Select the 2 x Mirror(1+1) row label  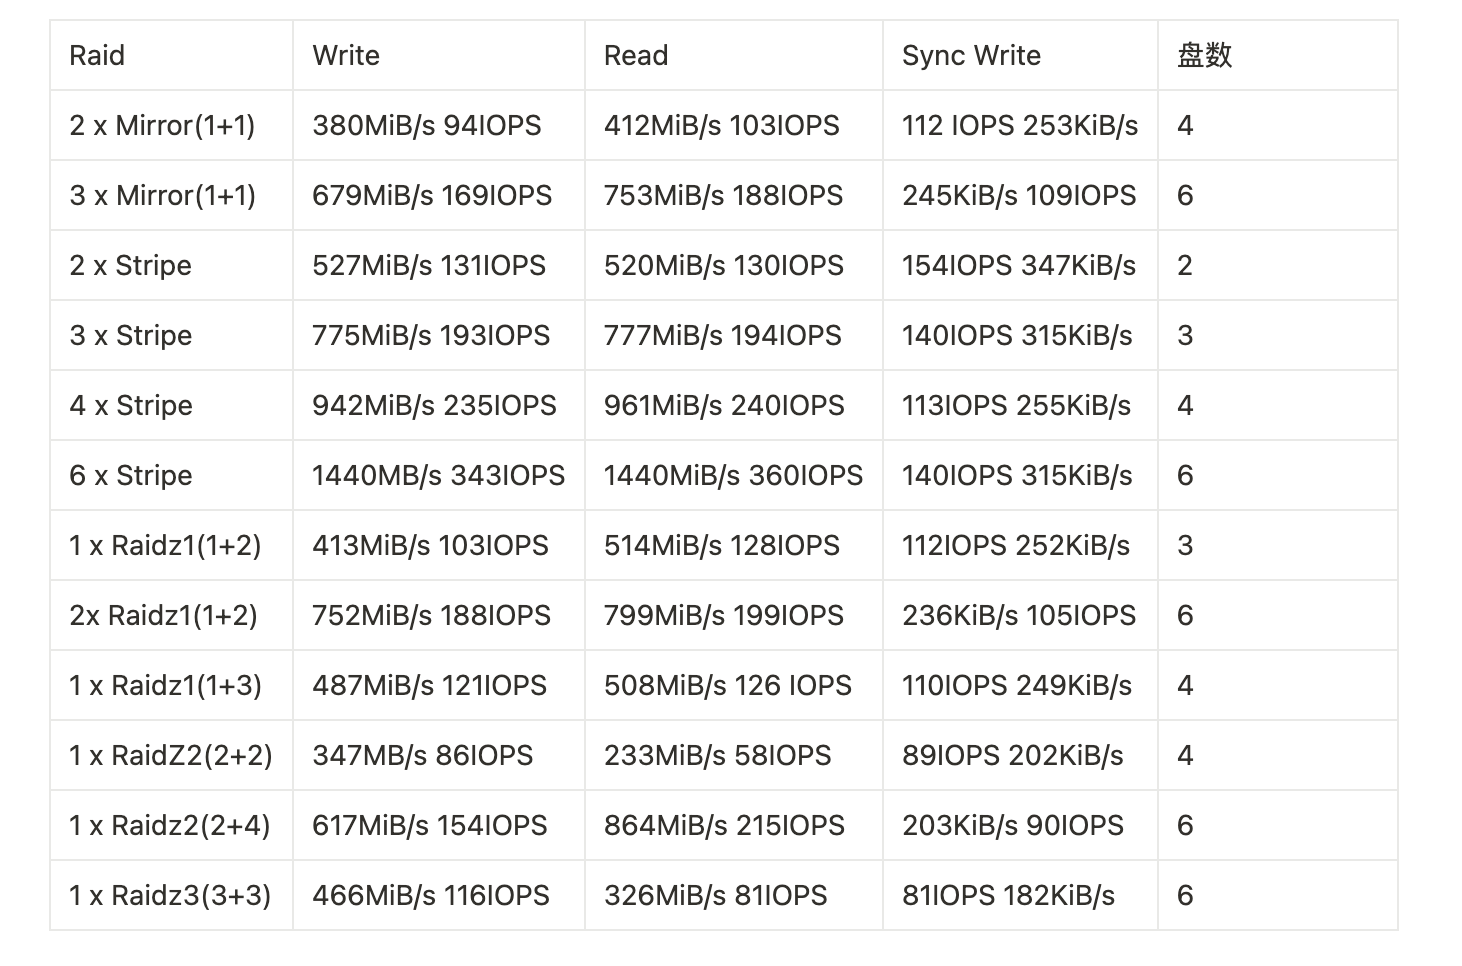point(162,126)
